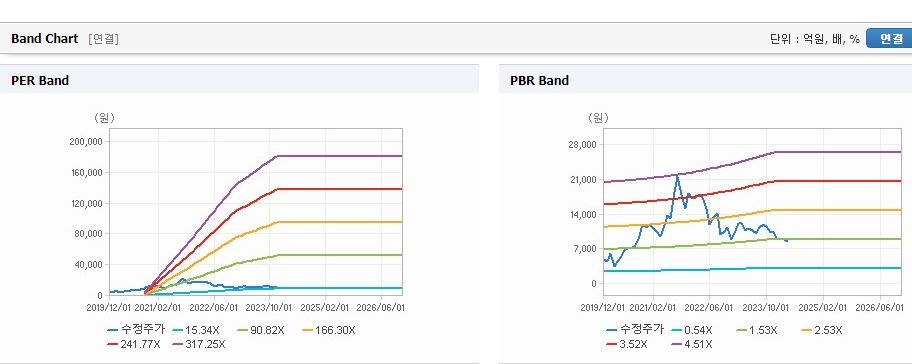
Task: Click the (원) unit label above PER chart
Action: [105, 117]
